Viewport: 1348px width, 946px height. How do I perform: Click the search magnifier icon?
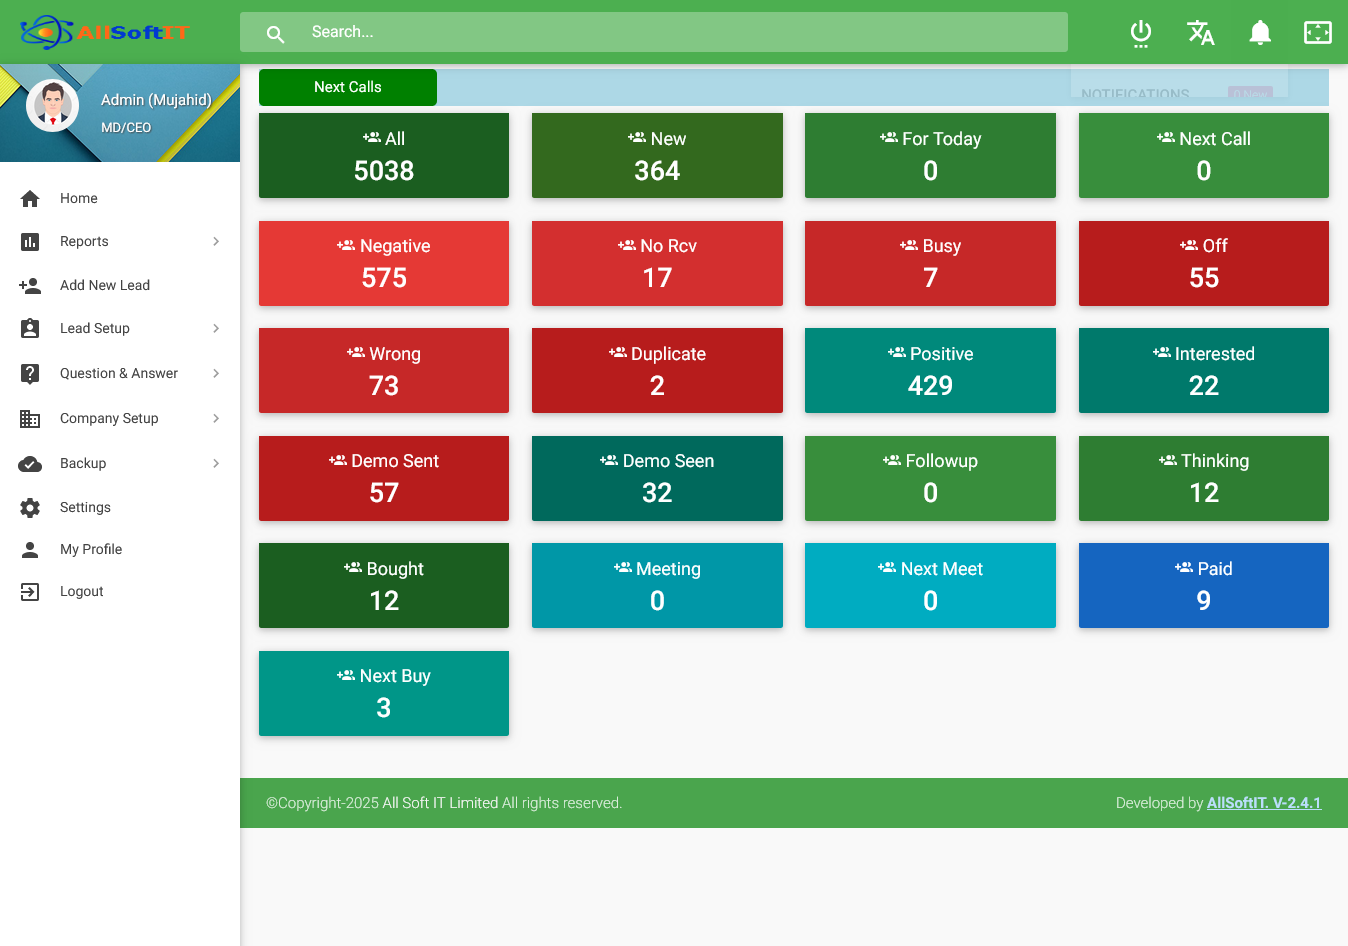pyautogui.click(x=276, y=34)
